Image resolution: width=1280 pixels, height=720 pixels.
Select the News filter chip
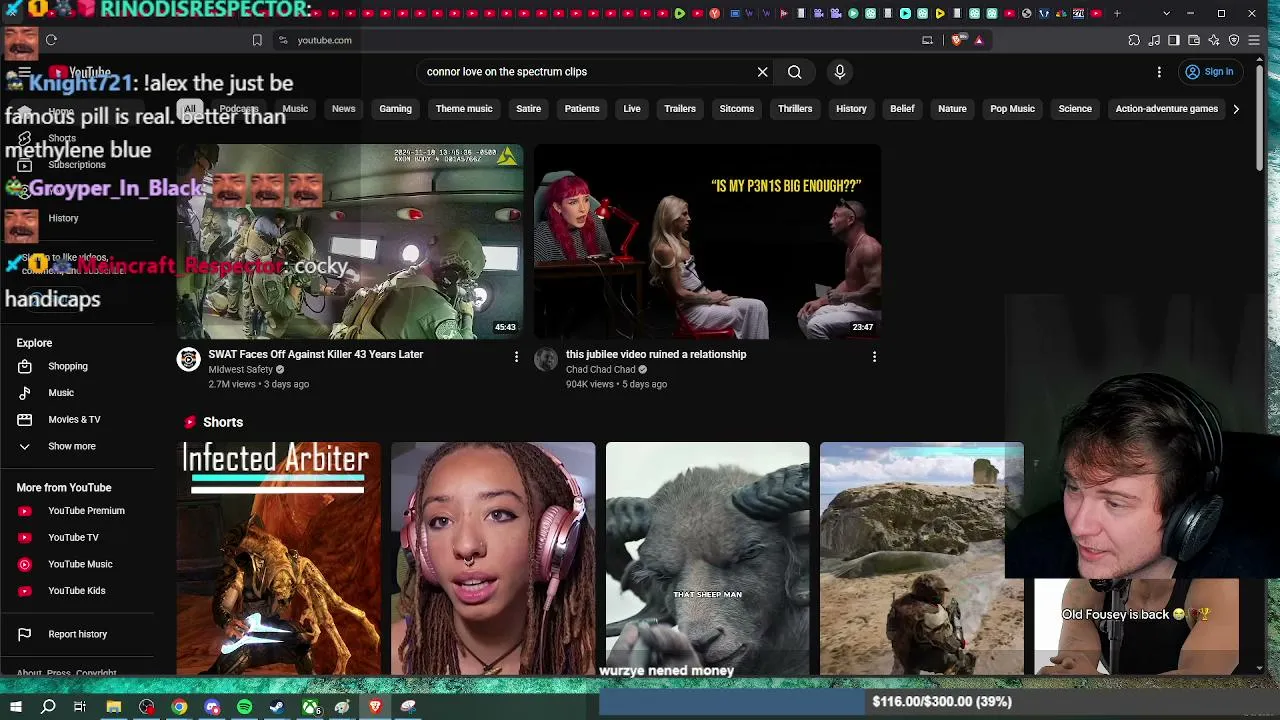(x=344, y=109)
